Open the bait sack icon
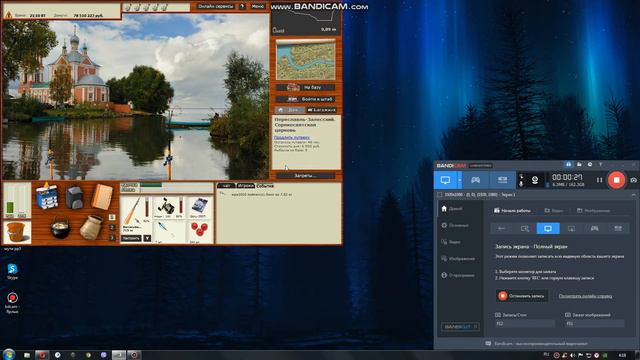The height and width of the screenshot is (360, 640). point(91,227)
